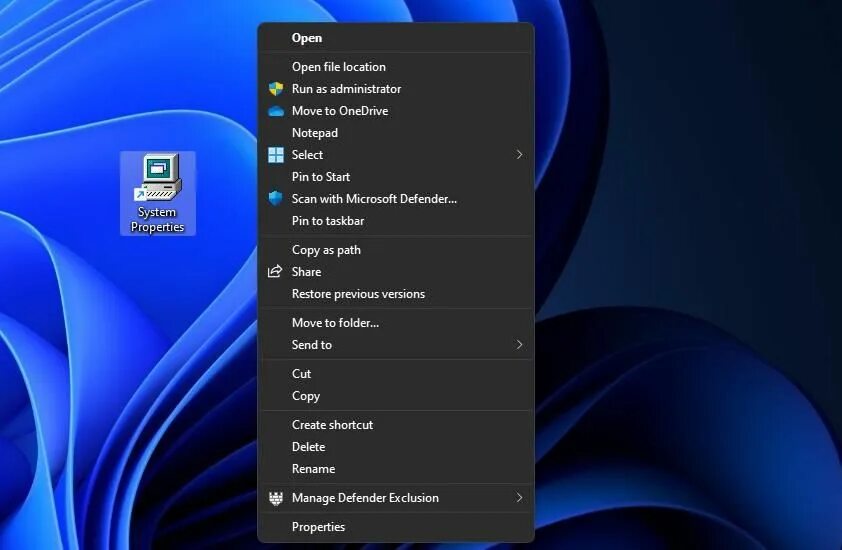842x550 pixels.
Task: Click the castle icon beside Manage Defender Exclusion
Action: tap(275, 498)
